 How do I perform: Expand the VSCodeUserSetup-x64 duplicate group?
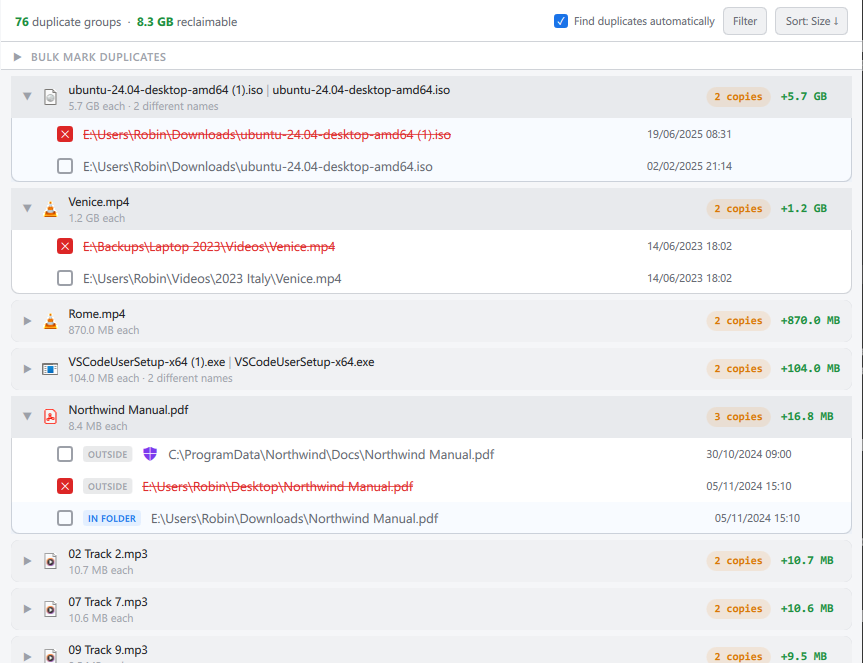pos(27,369)
